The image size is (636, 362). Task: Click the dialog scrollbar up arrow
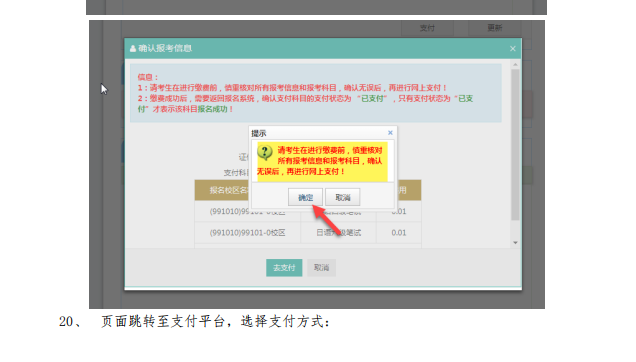(x=515, y=65)
